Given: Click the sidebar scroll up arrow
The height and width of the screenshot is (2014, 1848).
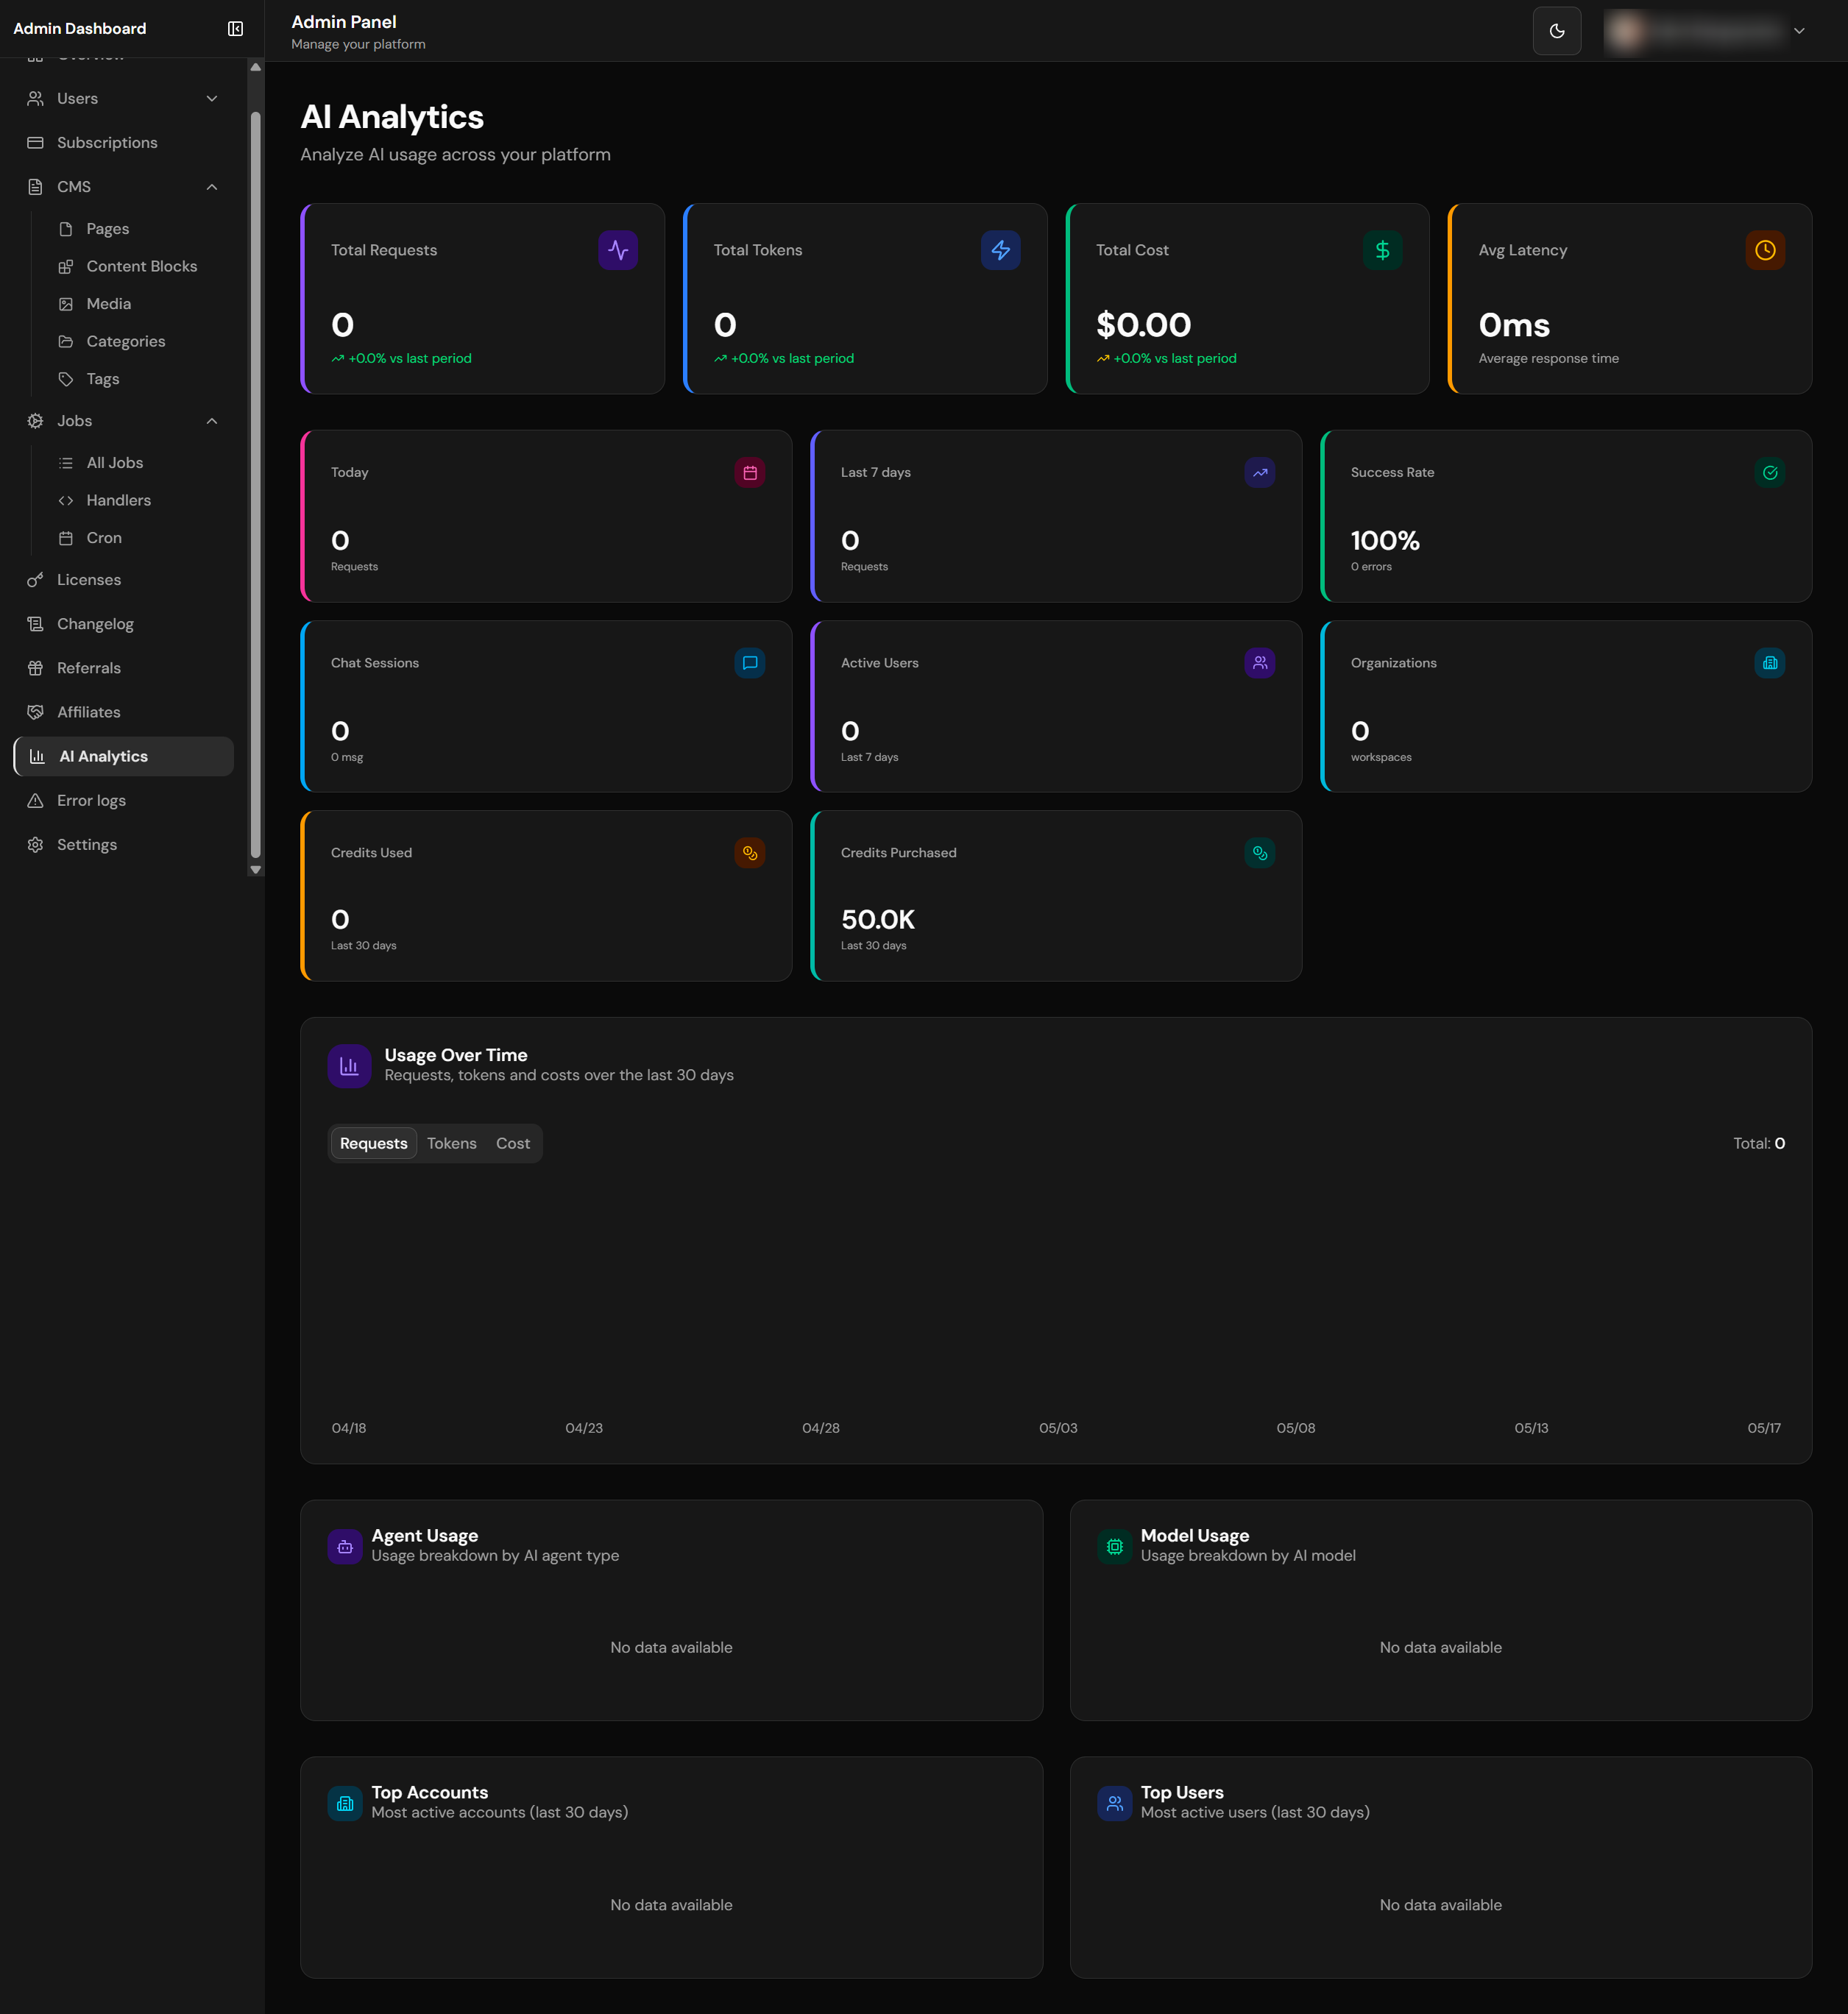Looking at the screenshot, I should [256, 67].
